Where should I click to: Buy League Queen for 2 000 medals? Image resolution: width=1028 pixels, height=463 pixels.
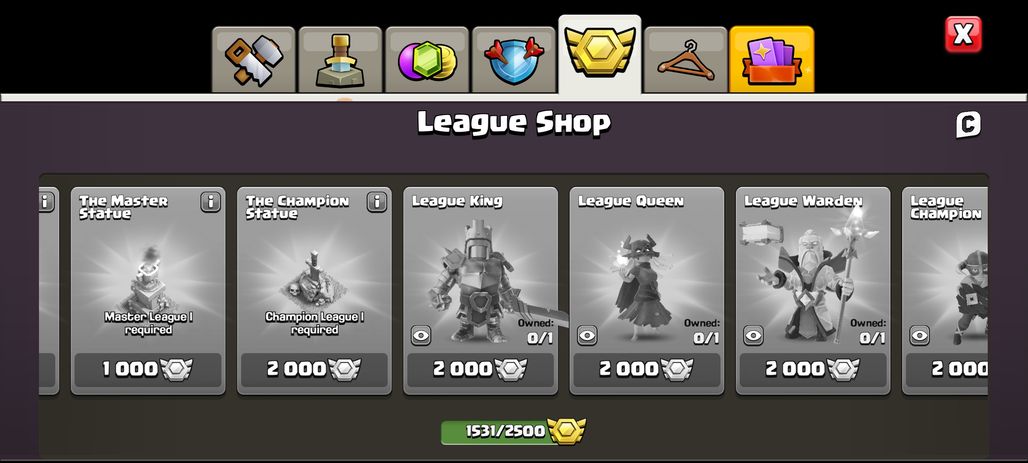pyautogui.click(x=647, y=370)
